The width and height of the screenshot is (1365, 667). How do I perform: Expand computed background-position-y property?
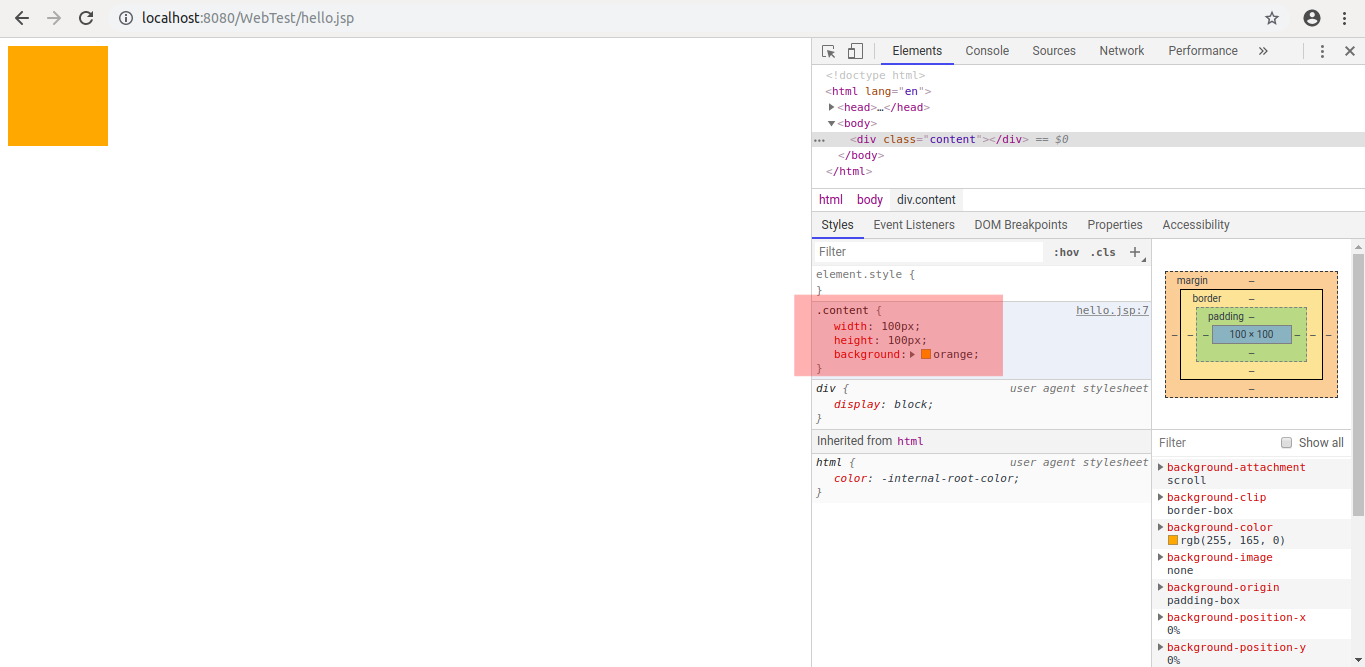(x=1161, y=647)
